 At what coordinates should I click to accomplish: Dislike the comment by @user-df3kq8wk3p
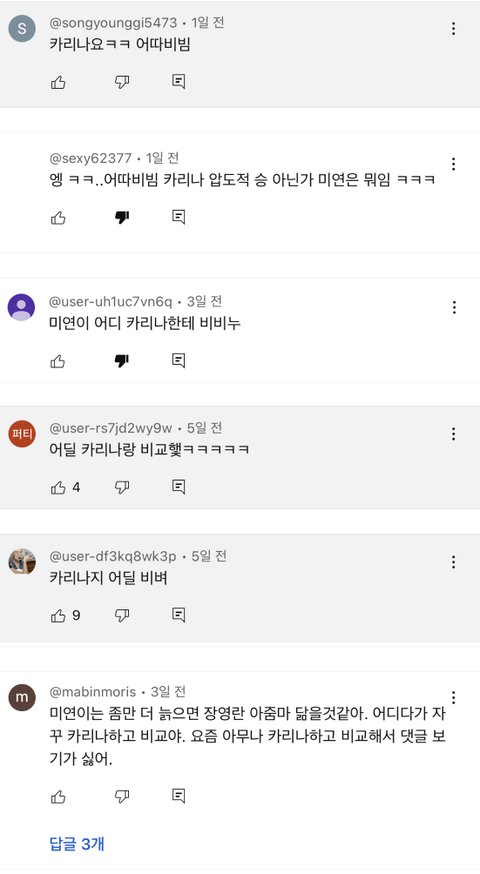pyautogui.click(x=122, y=615)
